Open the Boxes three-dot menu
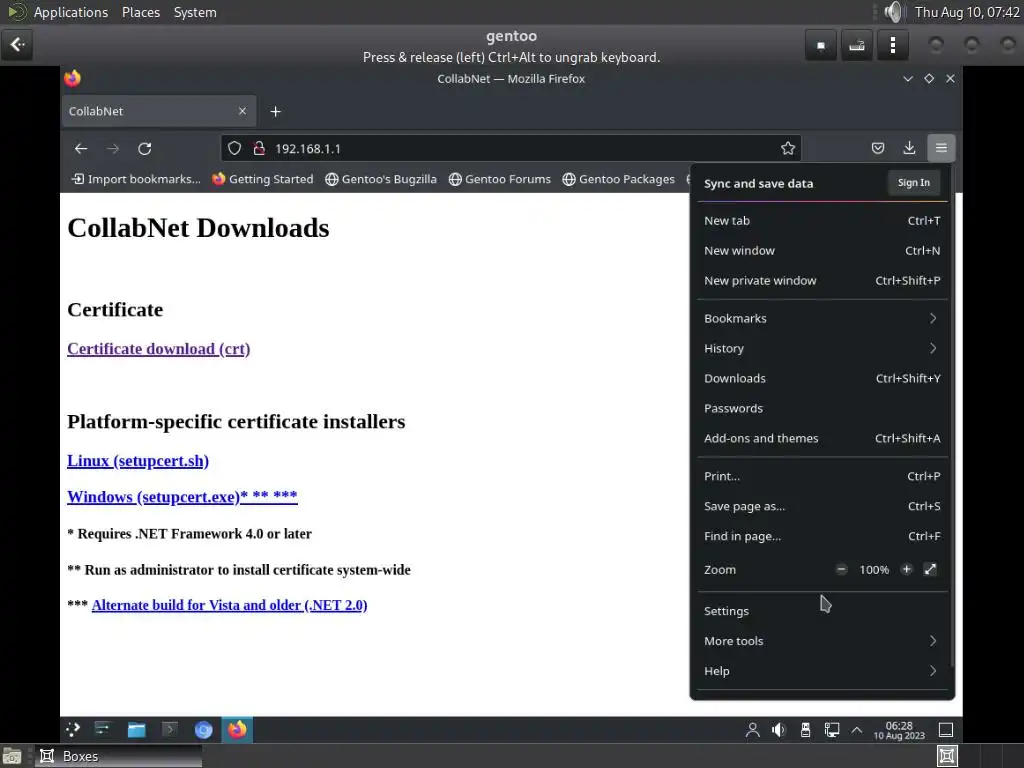The height and width of the screenshot is (768, 1024). pos(893,46)
